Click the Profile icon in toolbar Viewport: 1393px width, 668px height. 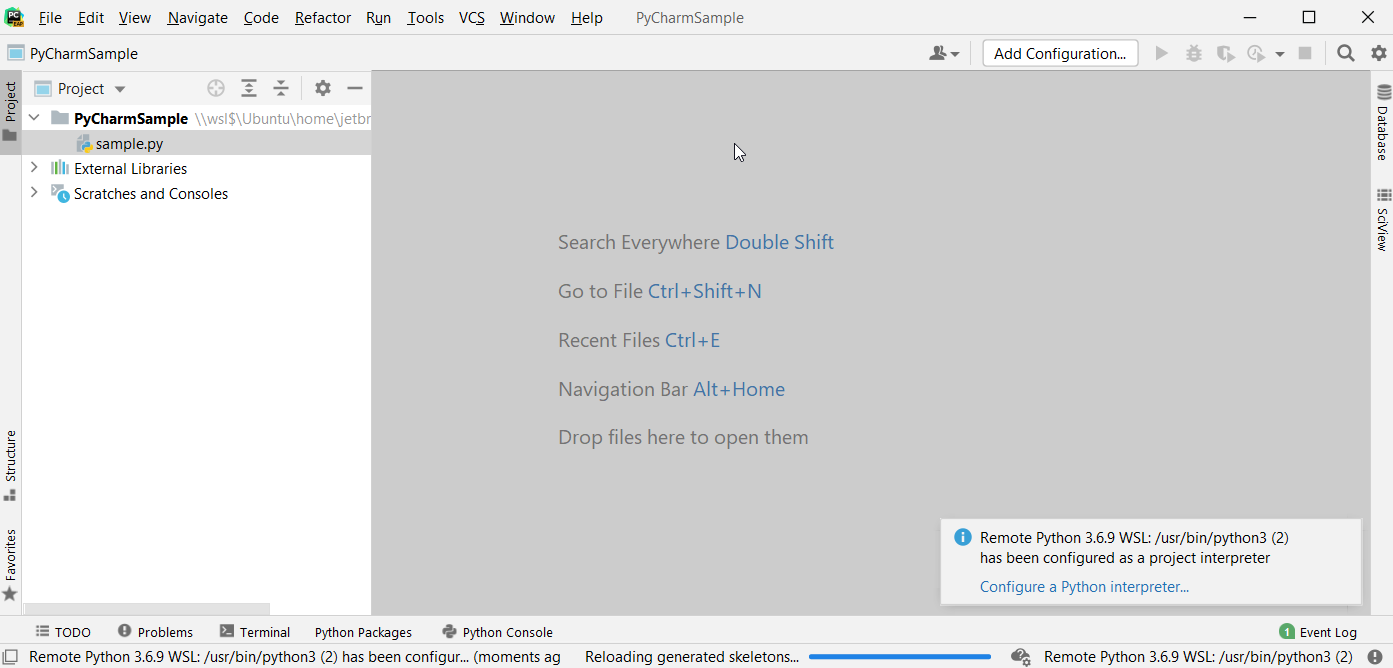tap(1257, 54)
